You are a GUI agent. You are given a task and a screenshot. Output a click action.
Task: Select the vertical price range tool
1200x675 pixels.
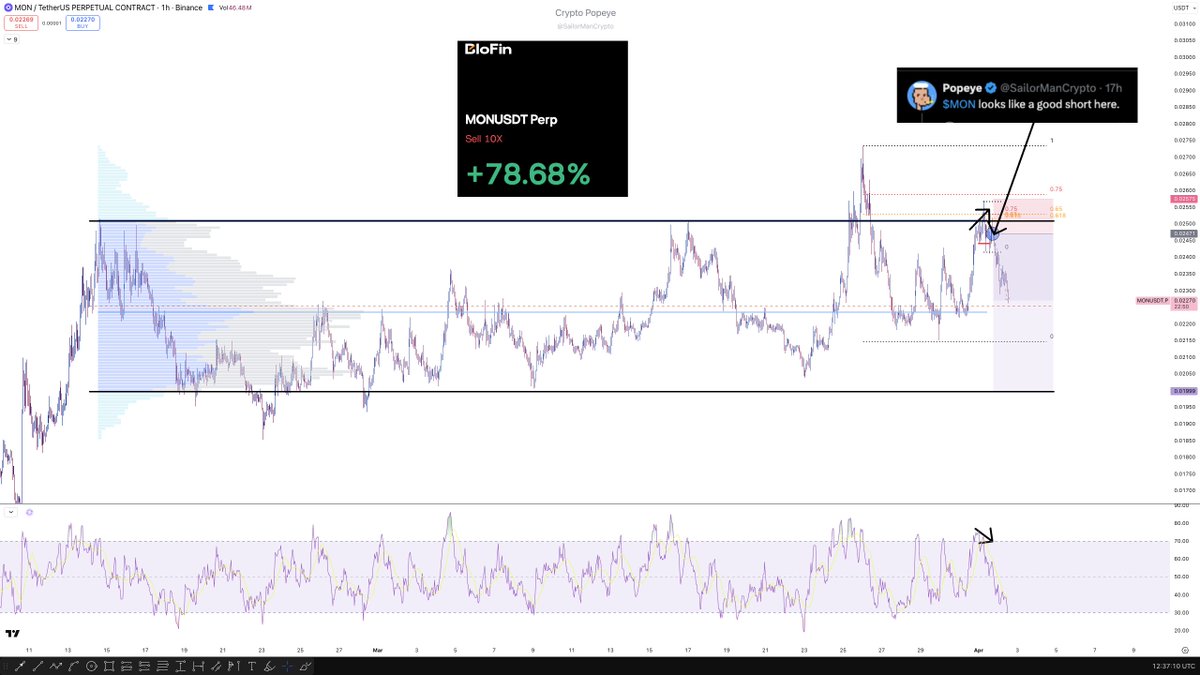[180, 666]
